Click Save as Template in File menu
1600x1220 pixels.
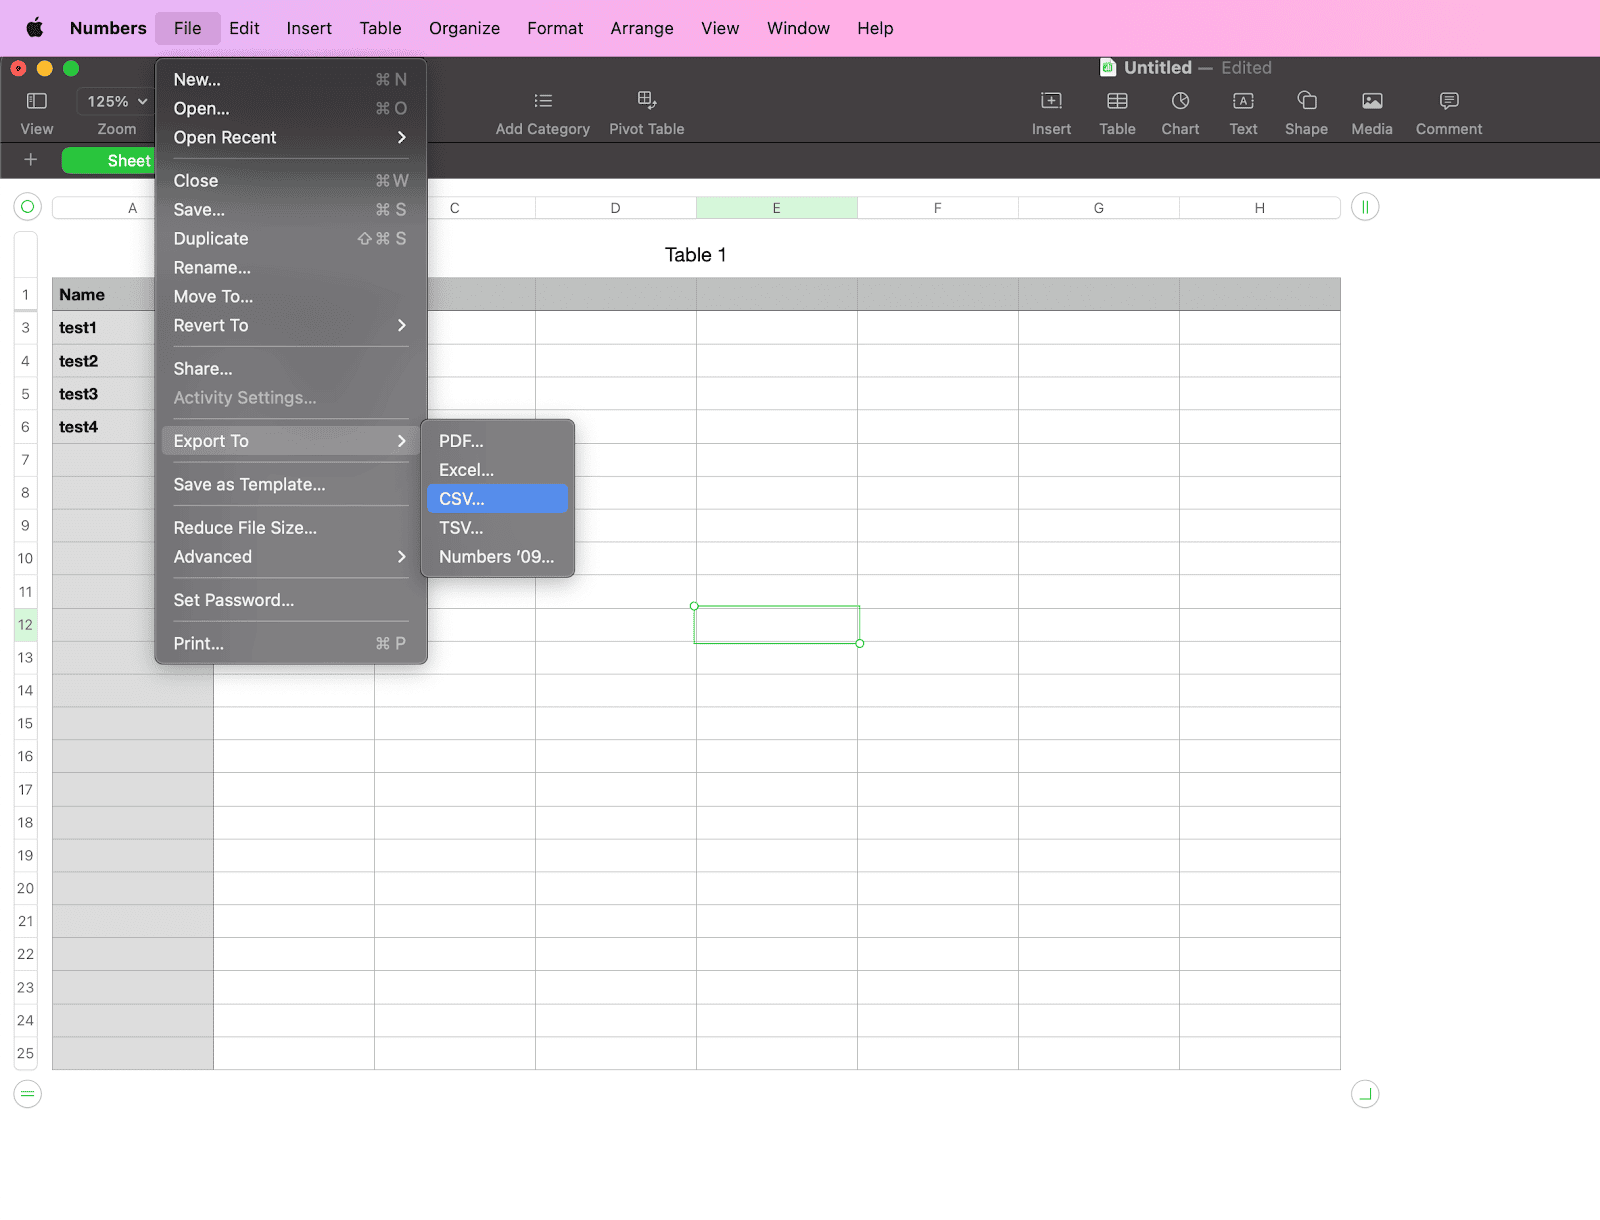248,484
